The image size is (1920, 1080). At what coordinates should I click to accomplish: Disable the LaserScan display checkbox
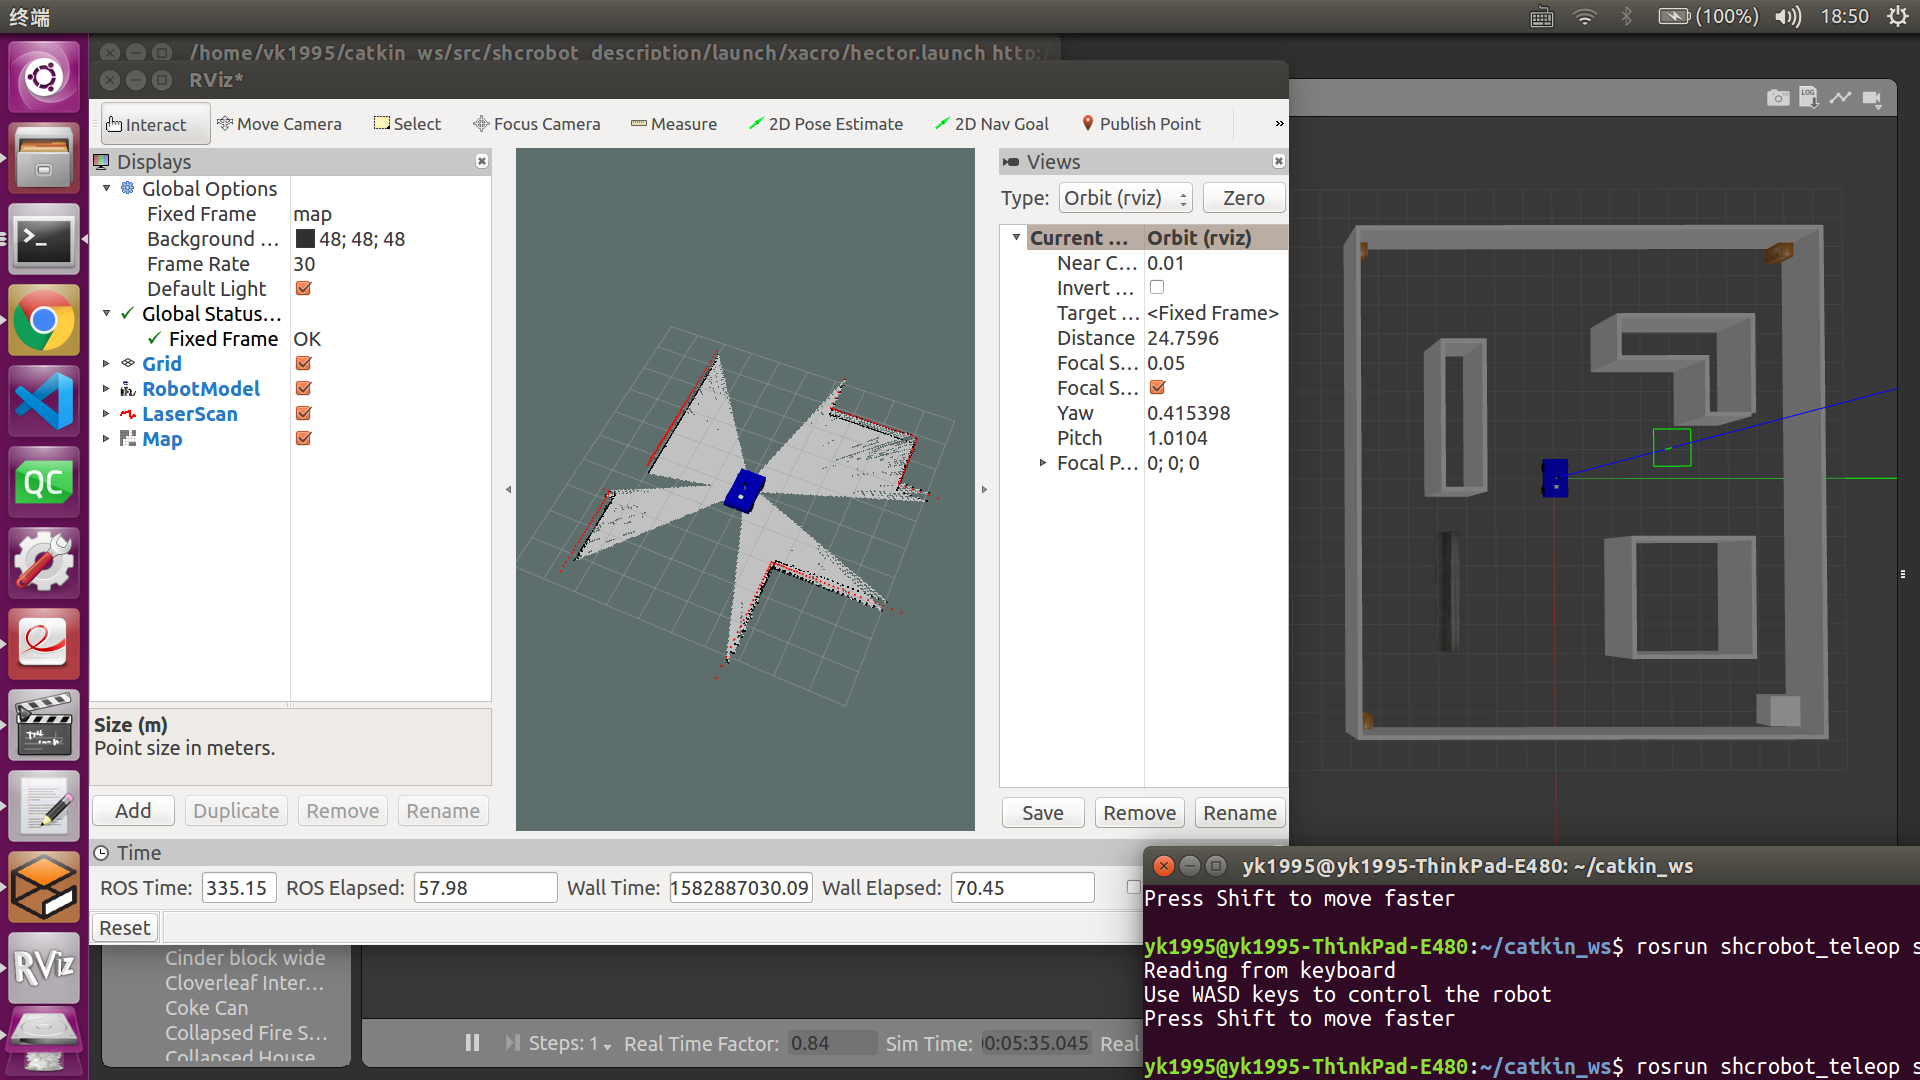point(304,413)
